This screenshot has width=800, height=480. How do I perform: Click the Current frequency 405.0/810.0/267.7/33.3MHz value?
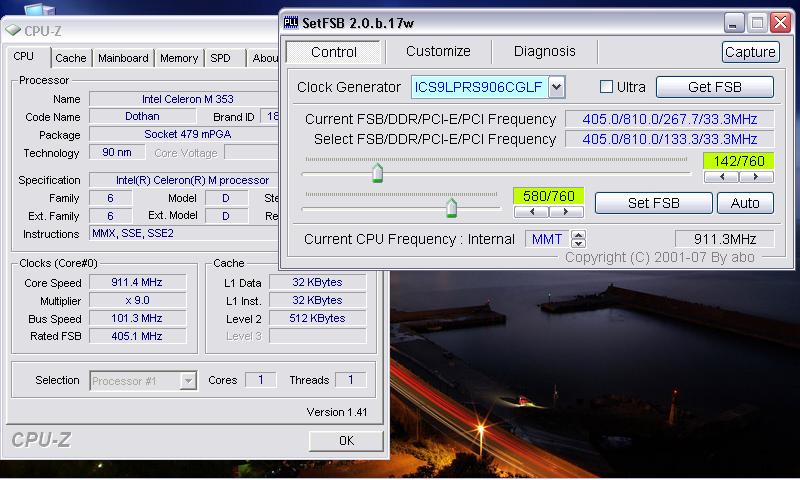[669, 119]
